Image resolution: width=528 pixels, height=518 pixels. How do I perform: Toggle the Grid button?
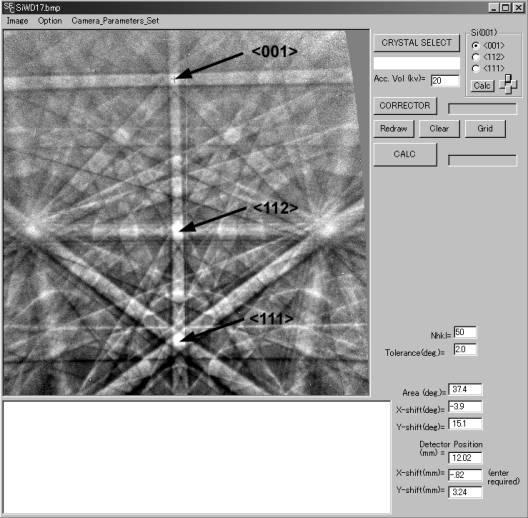[485, 129]
